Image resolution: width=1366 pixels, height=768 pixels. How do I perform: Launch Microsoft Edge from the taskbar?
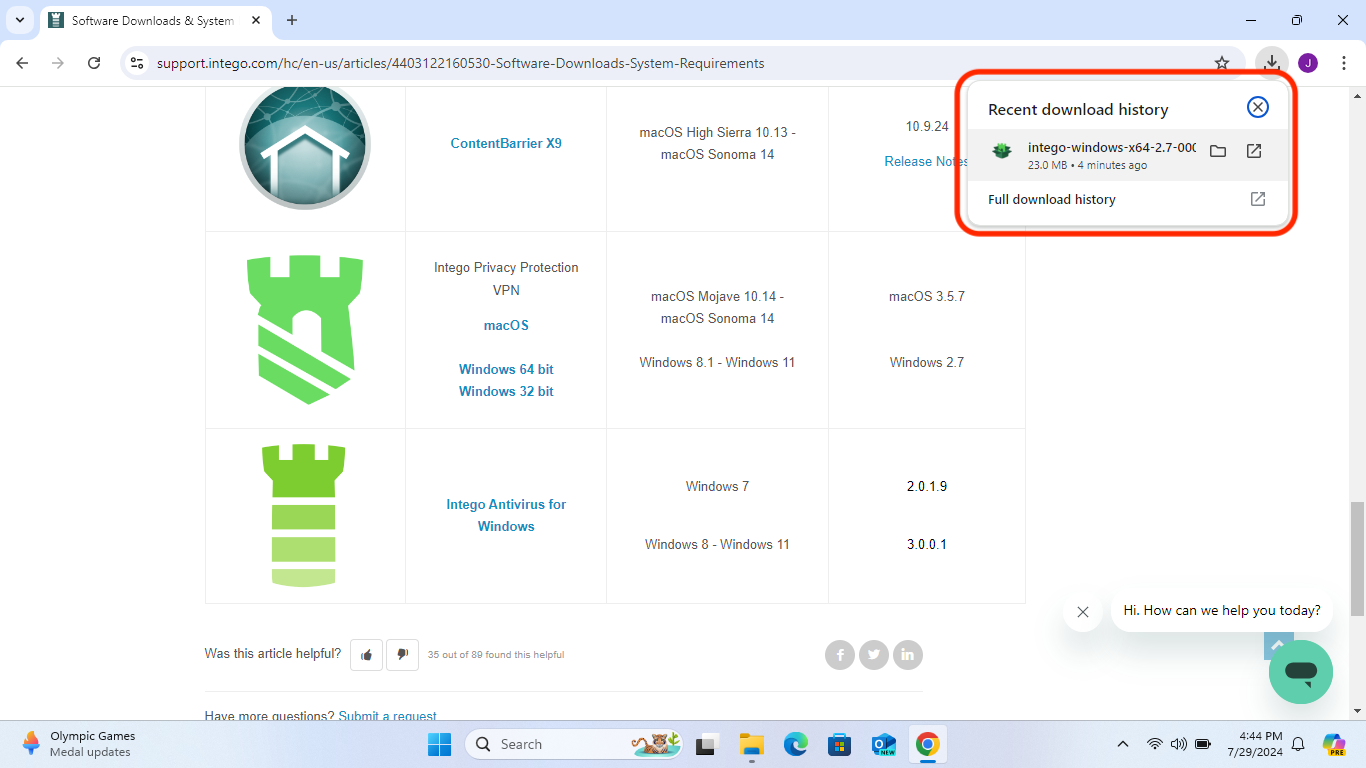[796, 744]
